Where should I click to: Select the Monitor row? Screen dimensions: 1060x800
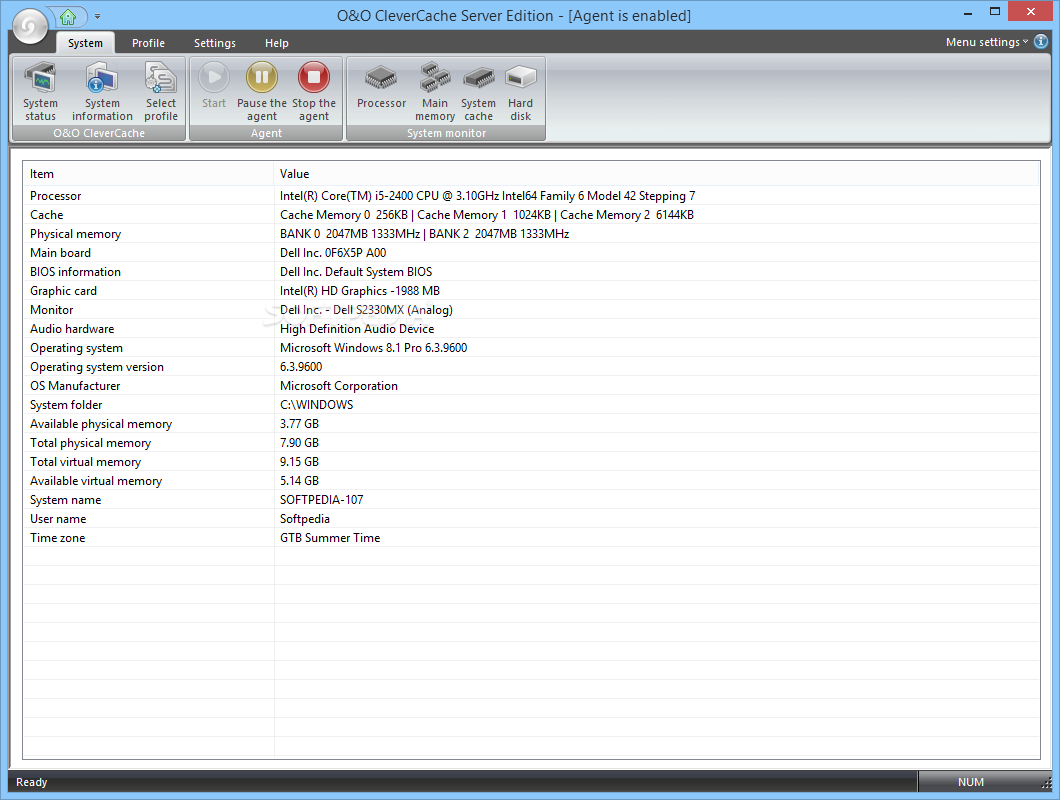pyautogui.click(x=531, y=309)
